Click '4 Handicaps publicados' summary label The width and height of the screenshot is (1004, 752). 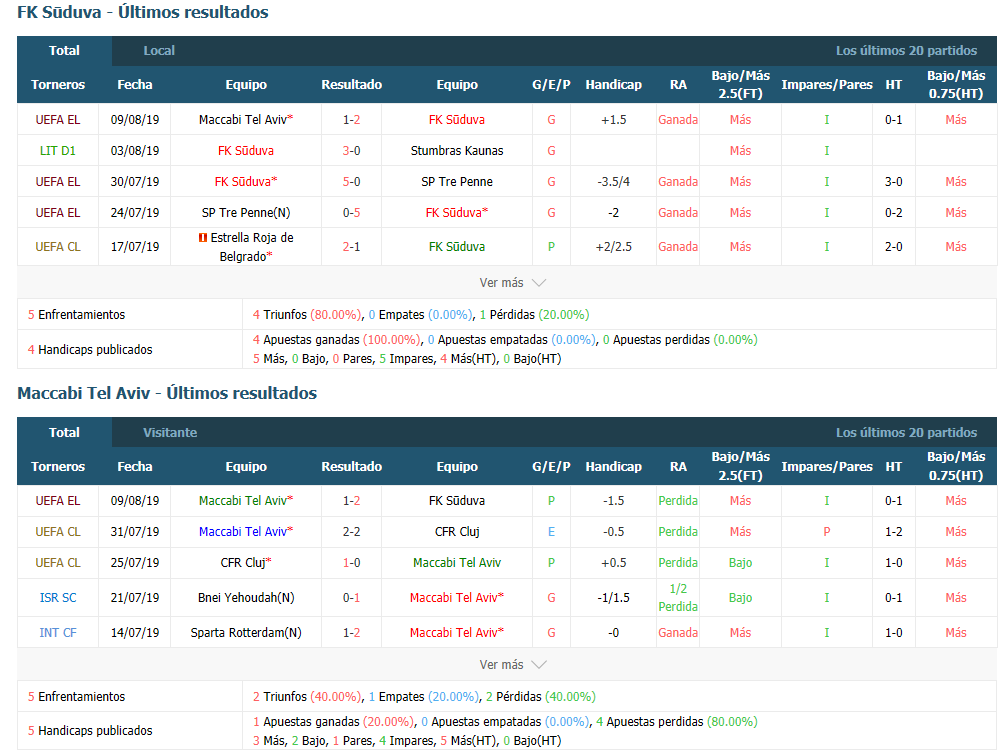pyautogui.click(x=90, y=350)
